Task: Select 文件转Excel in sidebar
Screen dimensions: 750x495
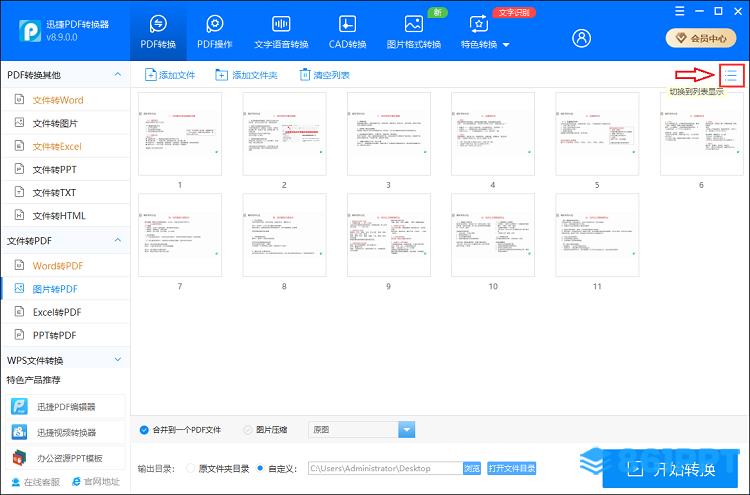Action: coord(66,146)
